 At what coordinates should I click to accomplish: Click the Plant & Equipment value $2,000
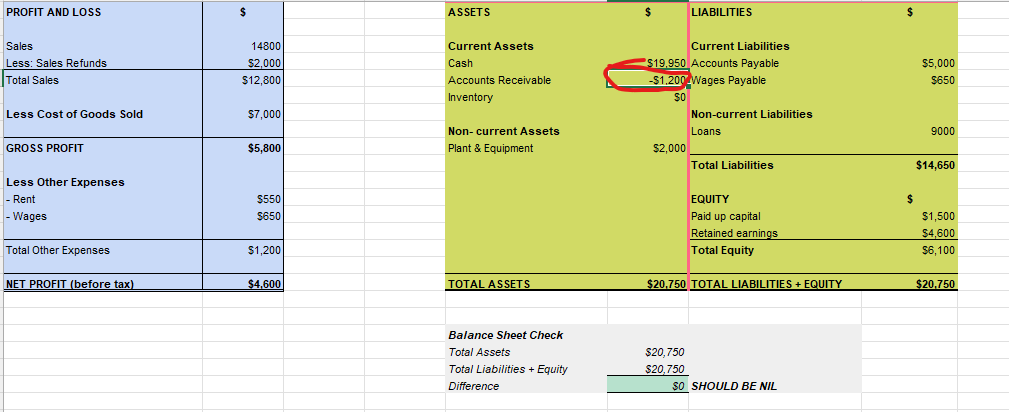[x=669, y=148]
